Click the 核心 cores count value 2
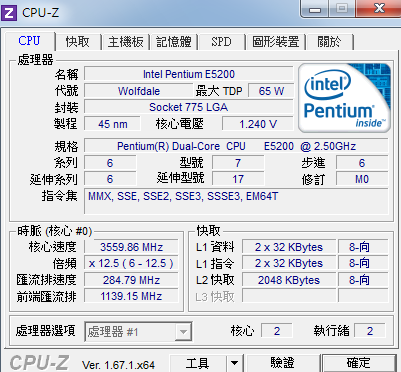Viewport: 401px width, 372px height. click(x=277, y=331)
